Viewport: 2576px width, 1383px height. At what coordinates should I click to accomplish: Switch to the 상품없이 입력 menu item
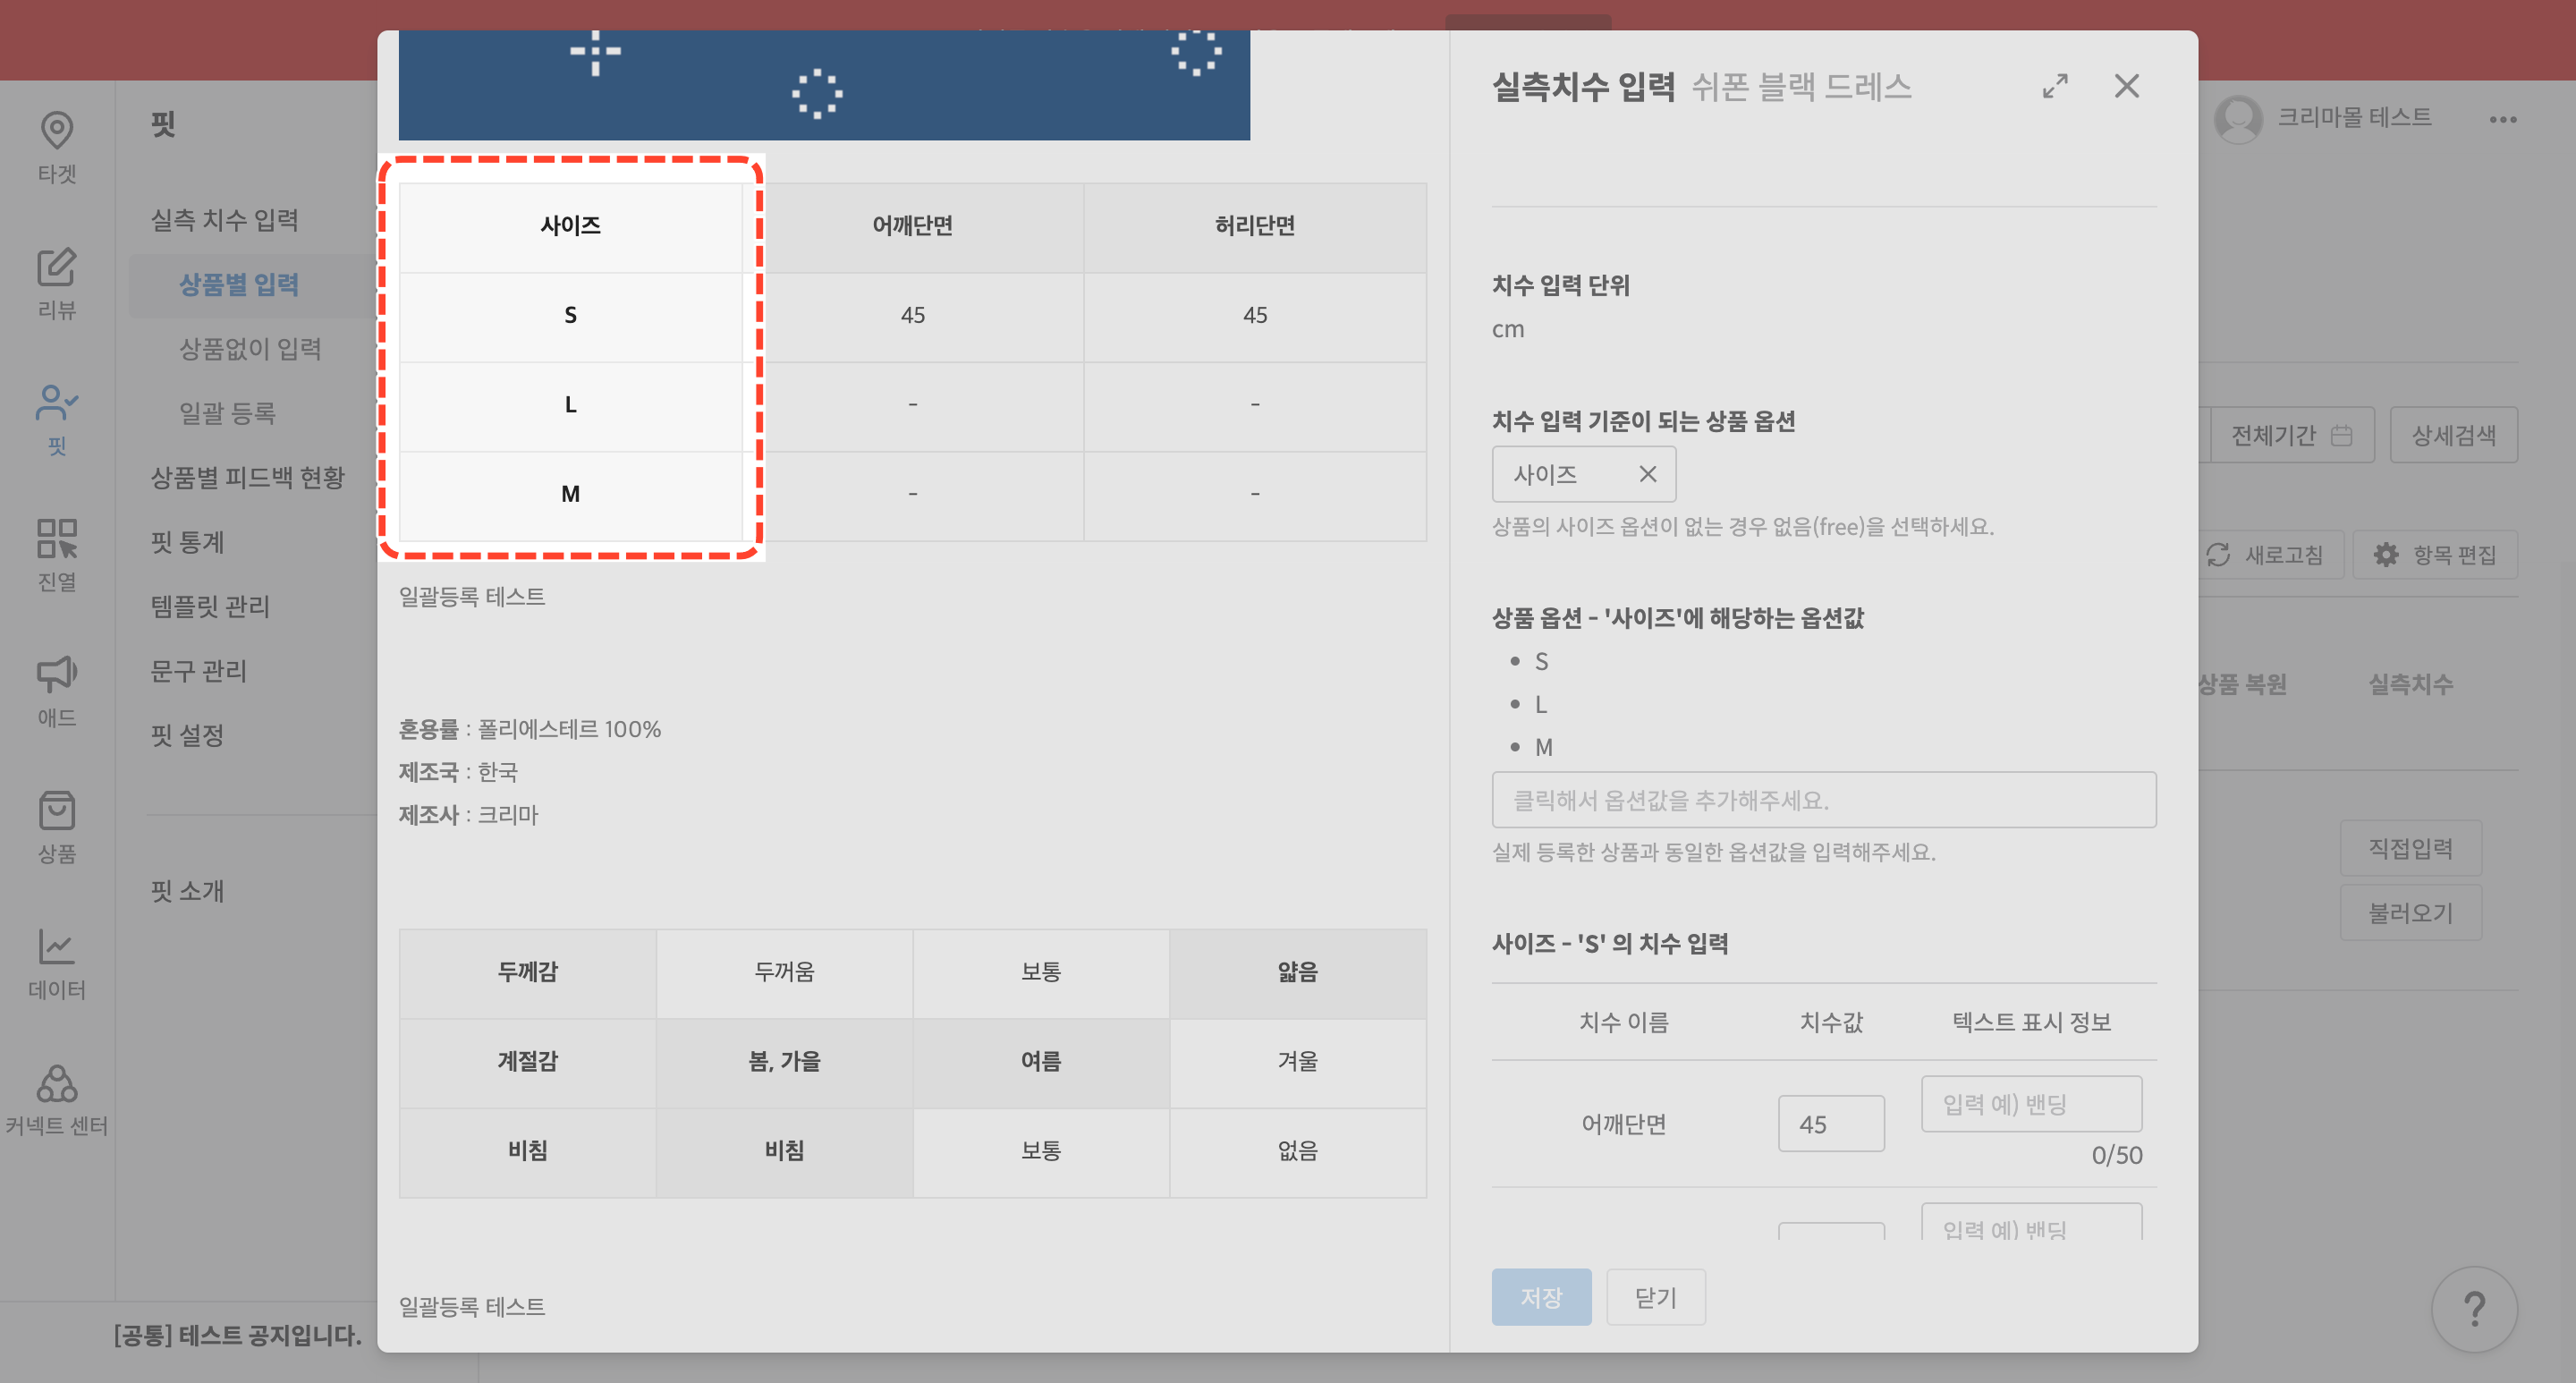click(249, 349)
